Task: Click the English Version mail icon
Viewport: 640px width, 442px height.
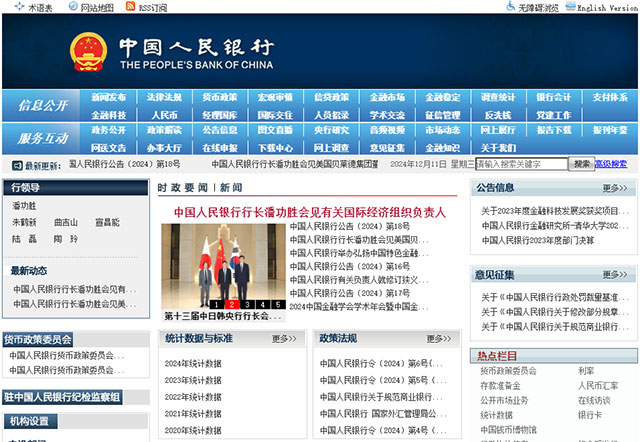Action: 597,7
